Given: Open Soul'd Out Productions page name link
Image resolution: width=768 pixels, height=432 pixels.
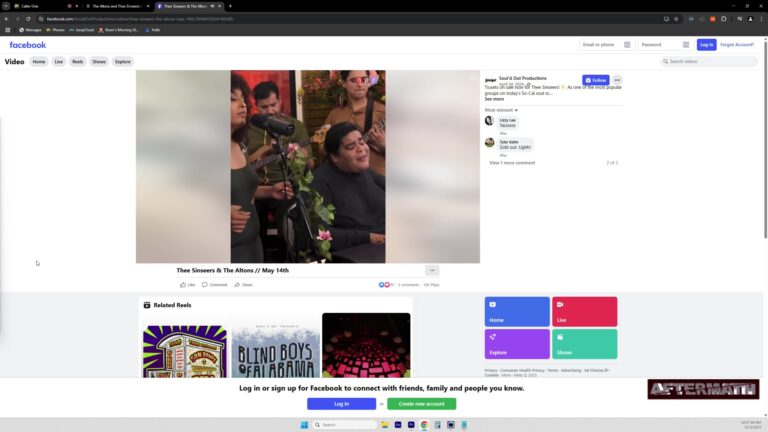Looking at the screenshot, I should click(523, 78).
